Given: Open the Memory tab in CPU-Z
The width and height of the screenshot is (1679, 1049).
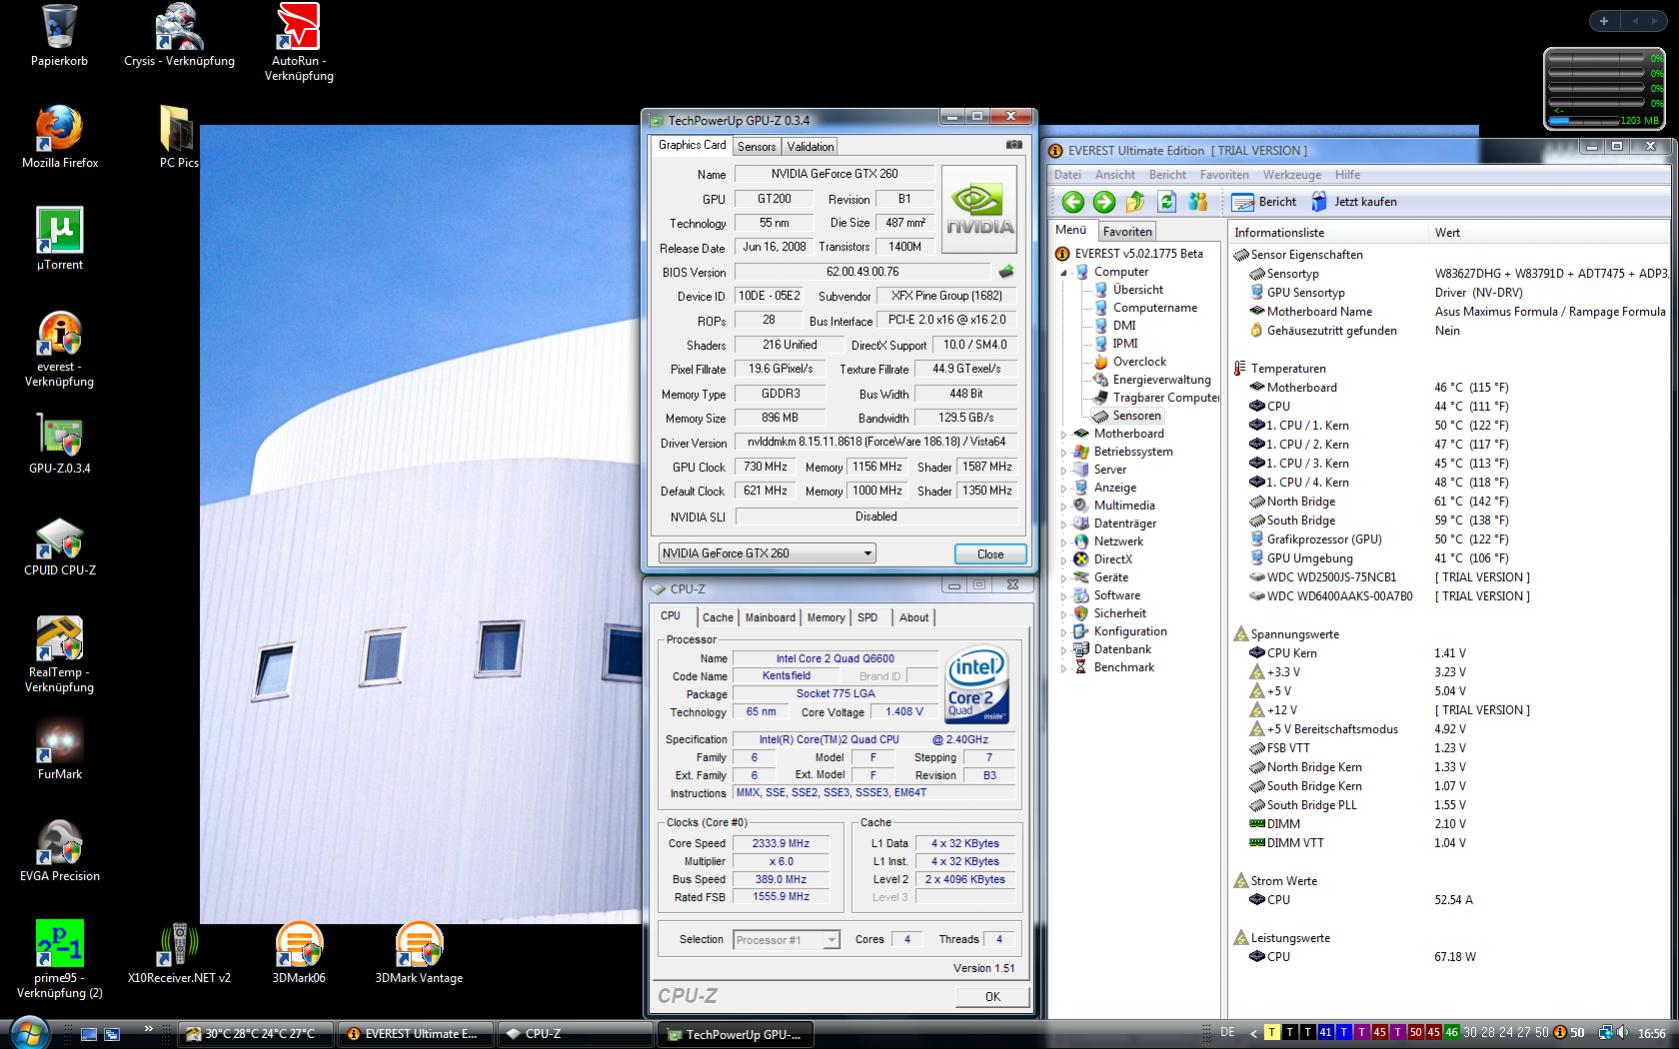Looking at the screenshot, I should [x=826, y=618].
